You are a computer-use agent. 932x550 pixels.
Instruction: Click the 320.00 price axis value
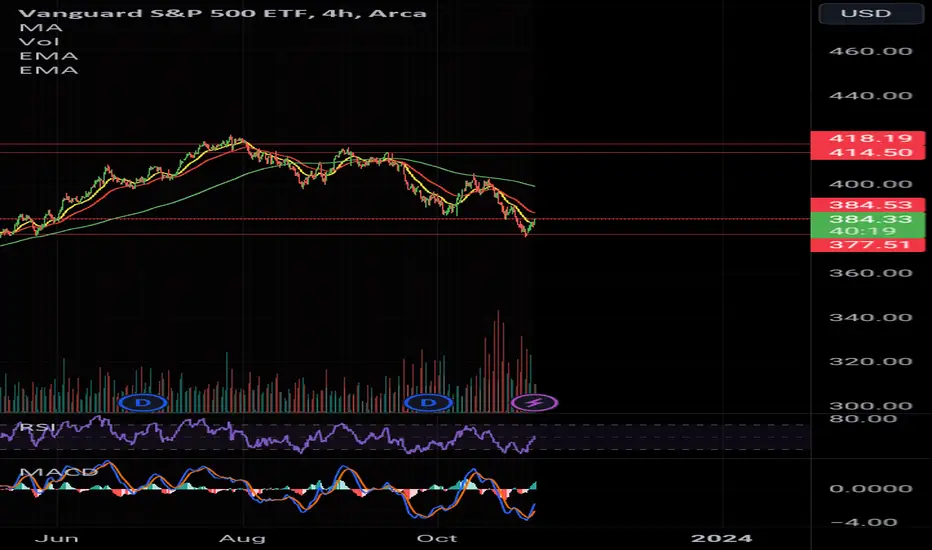871,362
